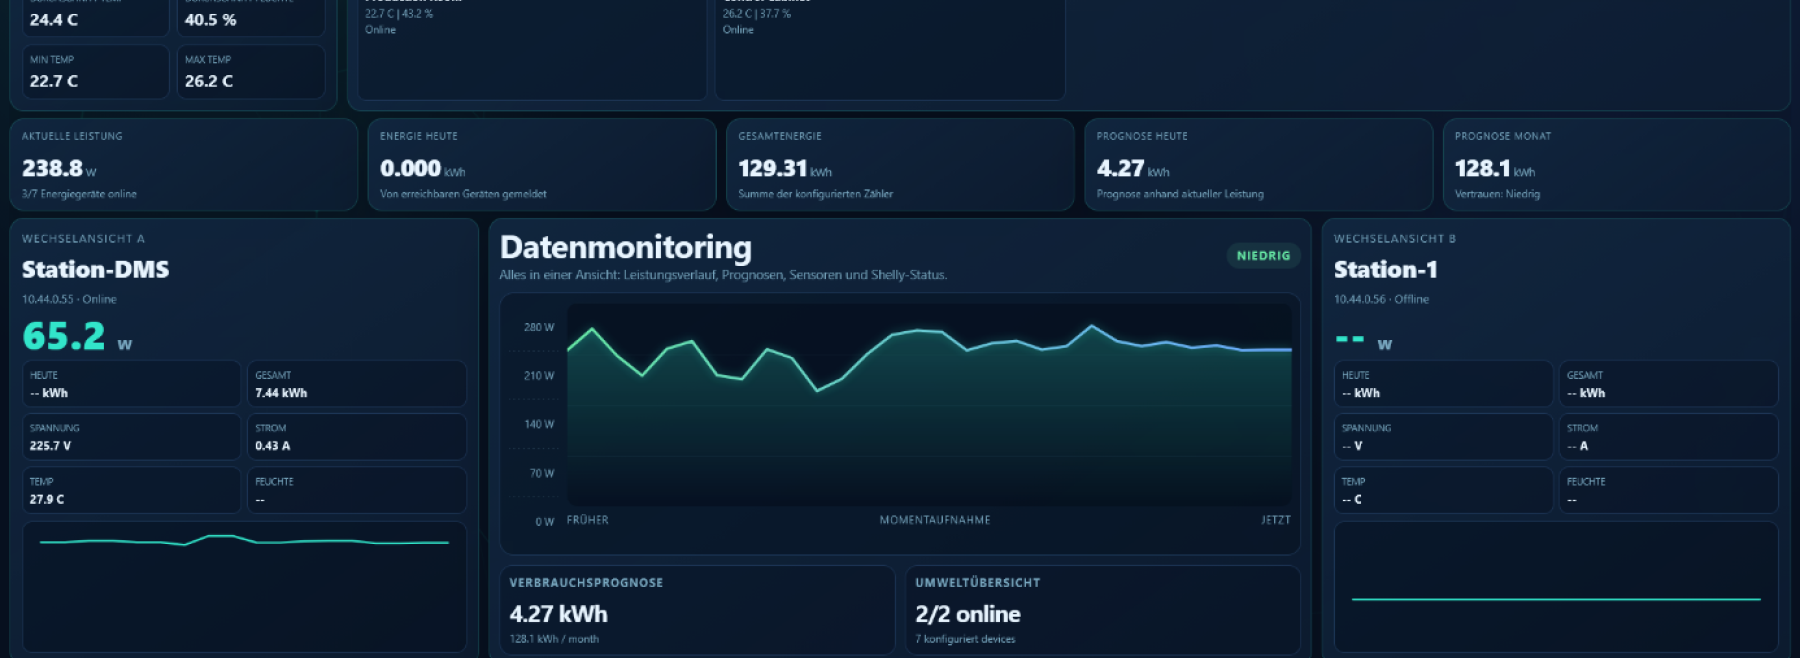The height and width of the screenshot is (658, 1800).
Task: Click the Wechselansicht B label
Action: pyautogui.click(x=1395, y=239)
